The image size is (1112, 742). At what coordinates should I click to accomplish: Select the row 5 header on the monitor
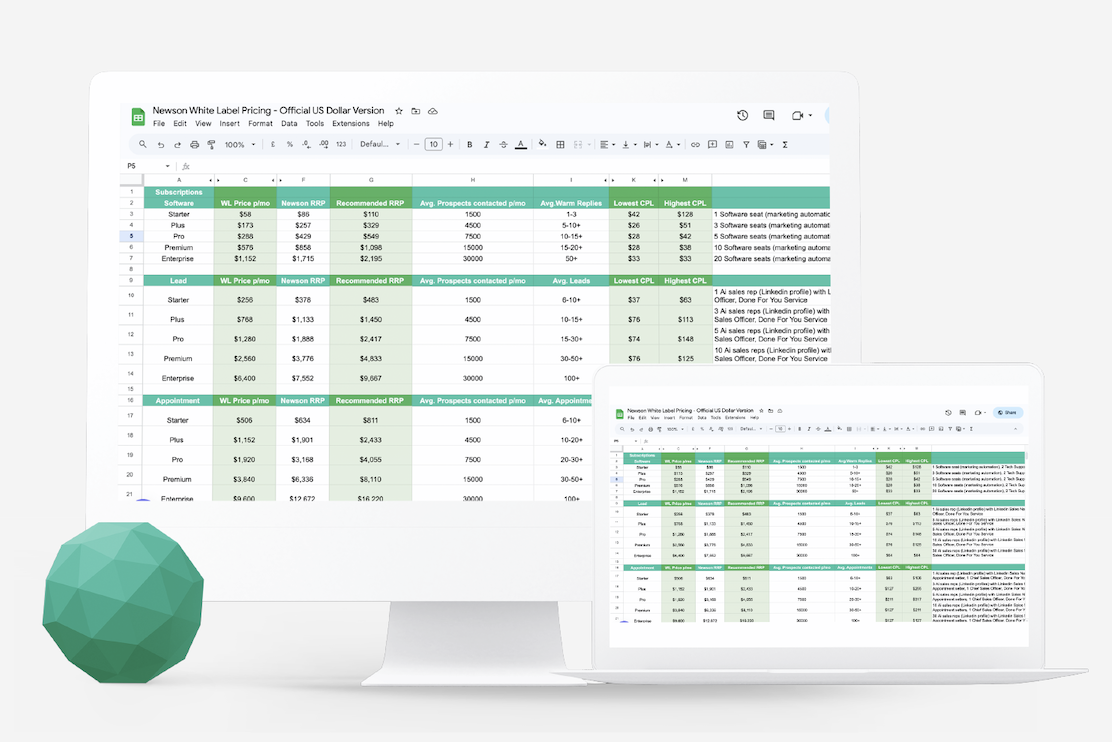pyautogui.click(x=131, y=236)
